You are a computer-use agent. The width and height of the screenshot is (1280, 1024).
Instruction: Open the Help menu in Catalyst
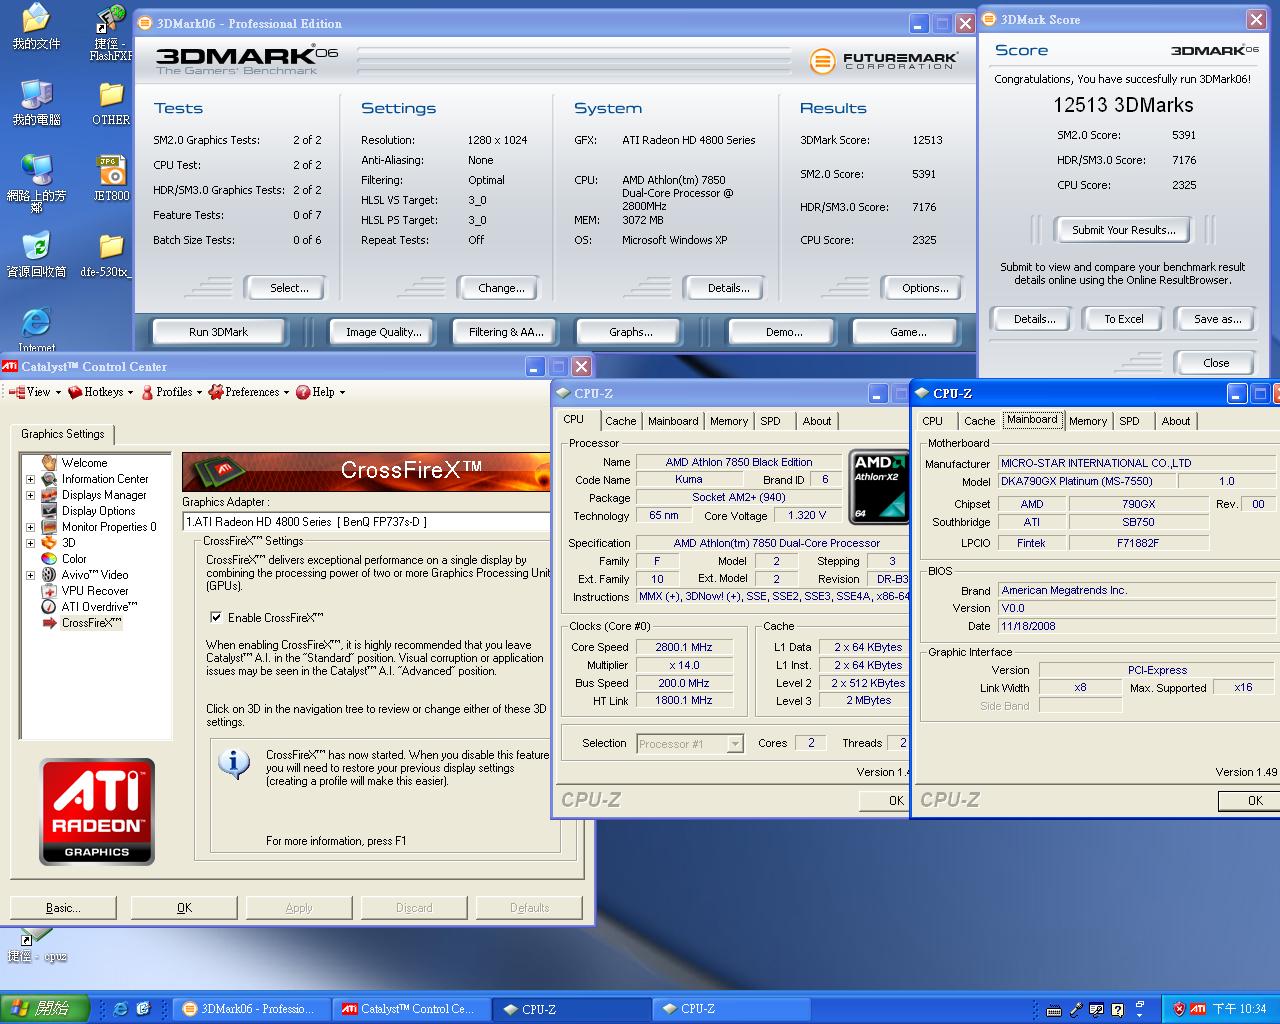[320, 392]
